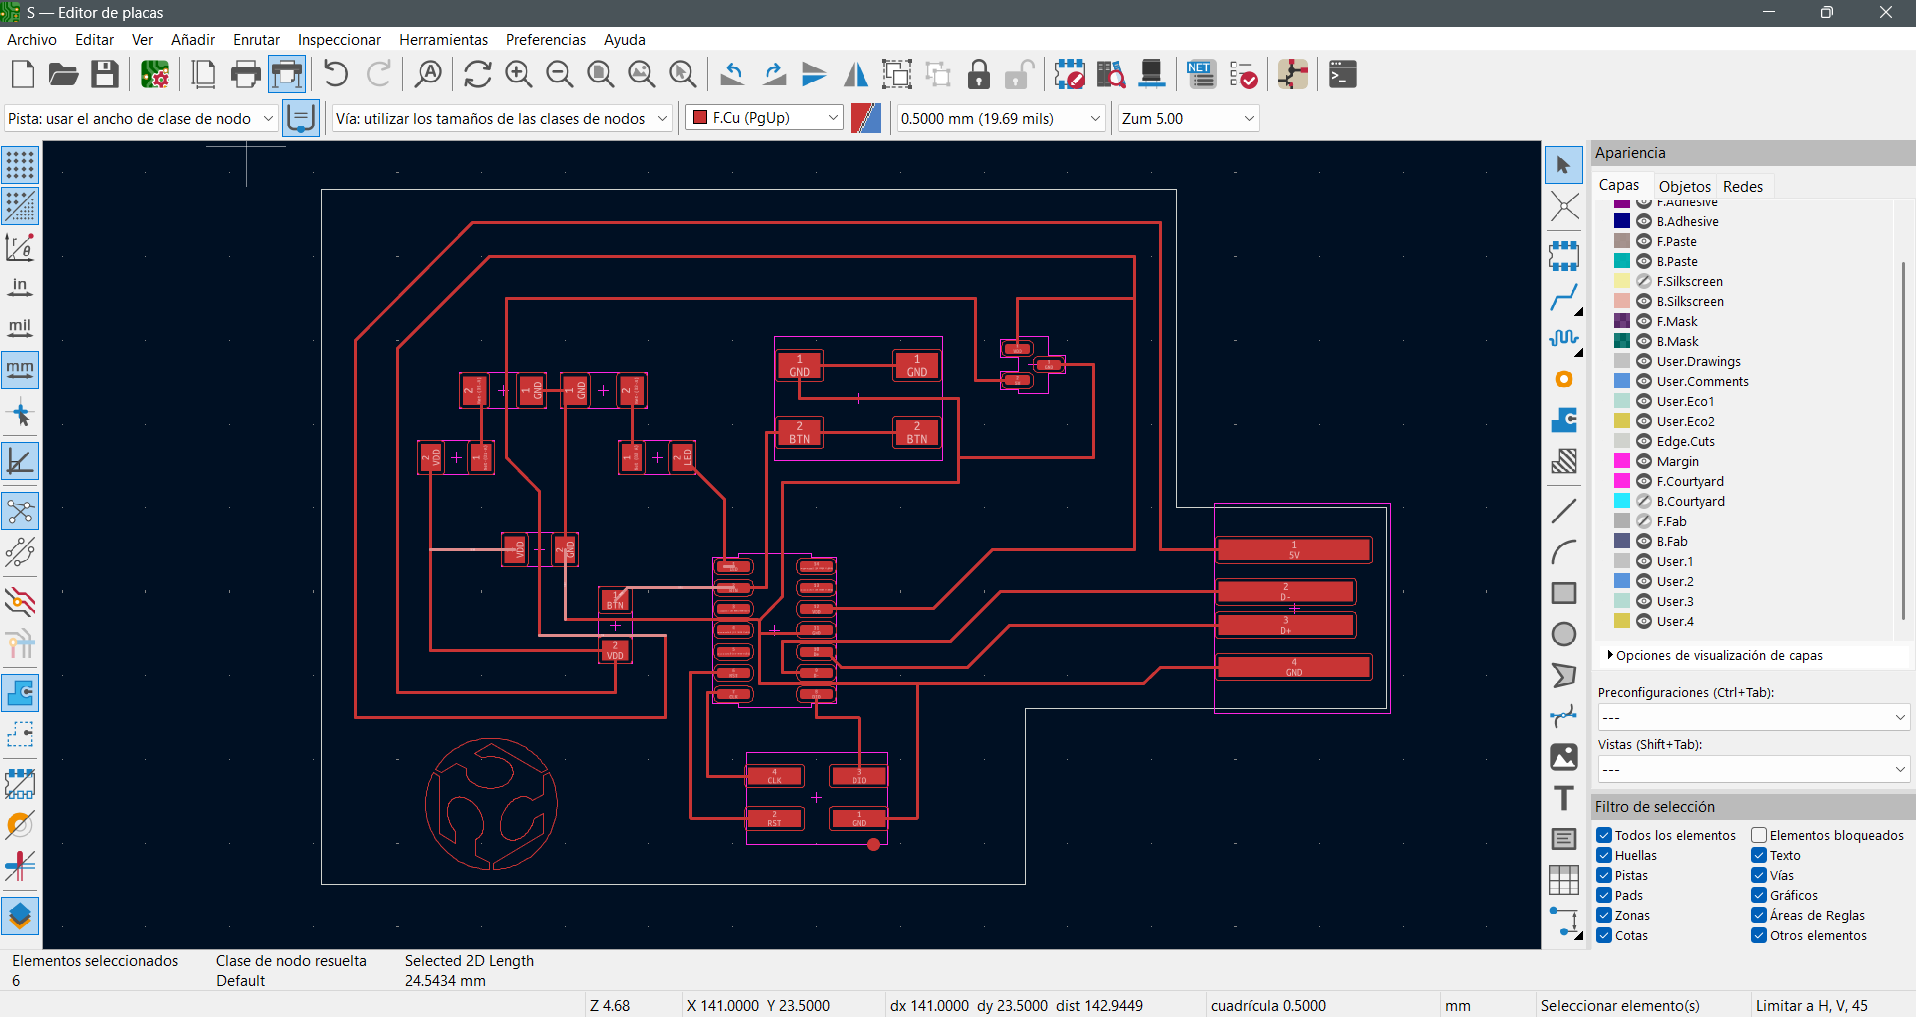The image size is (1916, 1017).
Task: Enable the Elementos bloqueados checkbox
Action: point(1759,835)
